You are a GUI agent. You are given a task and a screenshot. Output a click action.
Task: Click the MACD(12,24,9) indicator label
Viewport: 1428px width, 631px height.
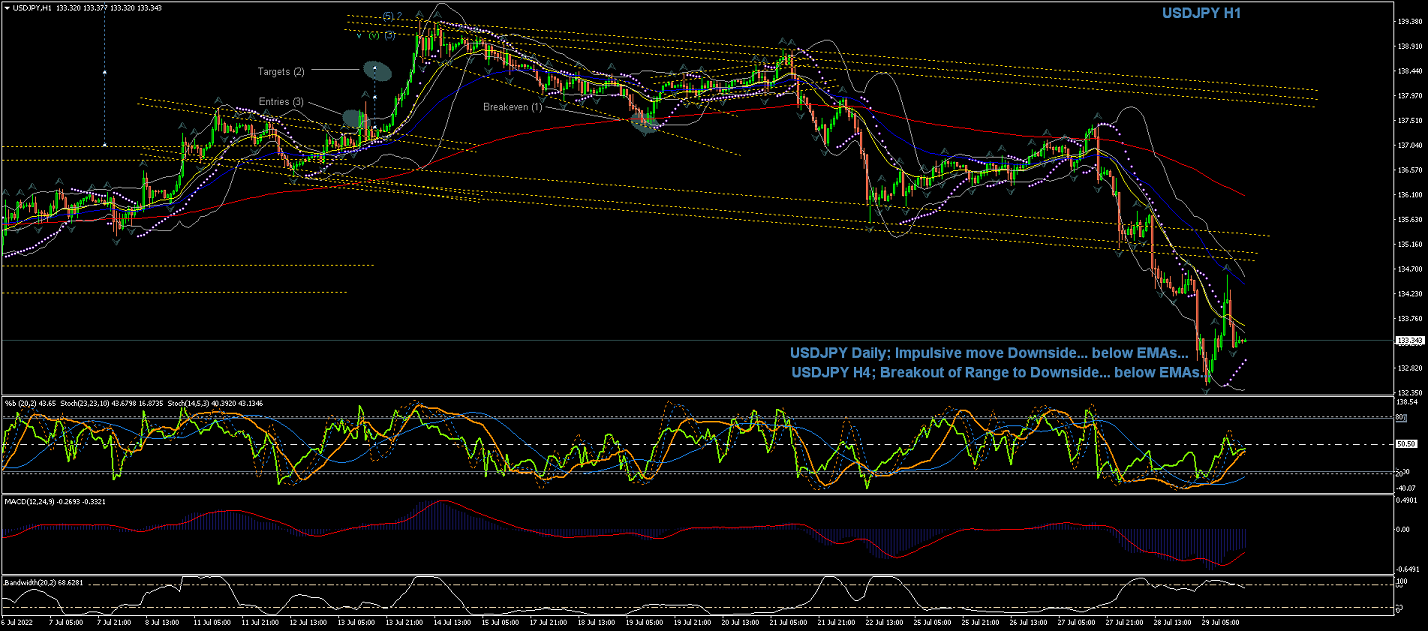(x=36, y=500)
